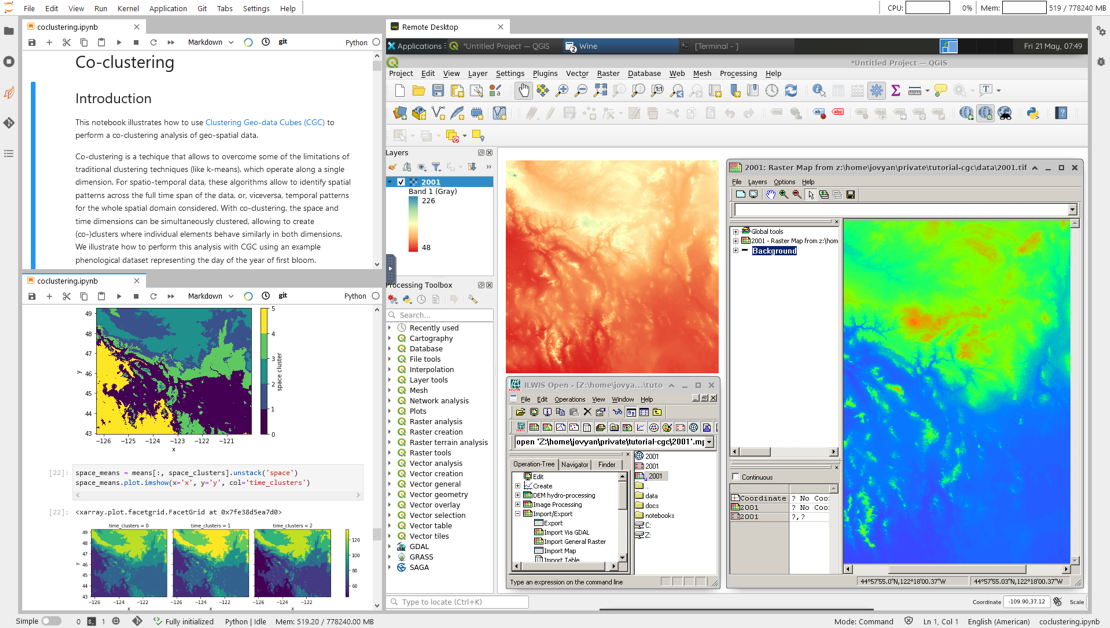1110x628 pixels.
Task: Enable the Continuous checkbox
Action: (737, 477)
